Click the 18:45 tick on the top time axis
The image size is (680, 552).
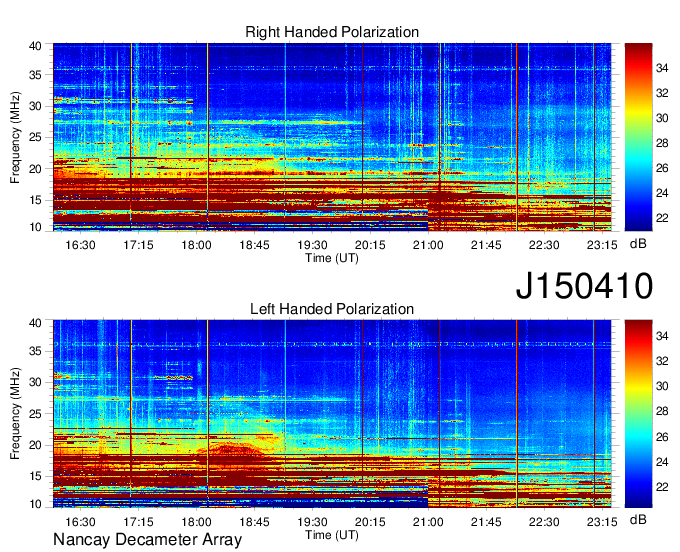[x=255, y=245]
